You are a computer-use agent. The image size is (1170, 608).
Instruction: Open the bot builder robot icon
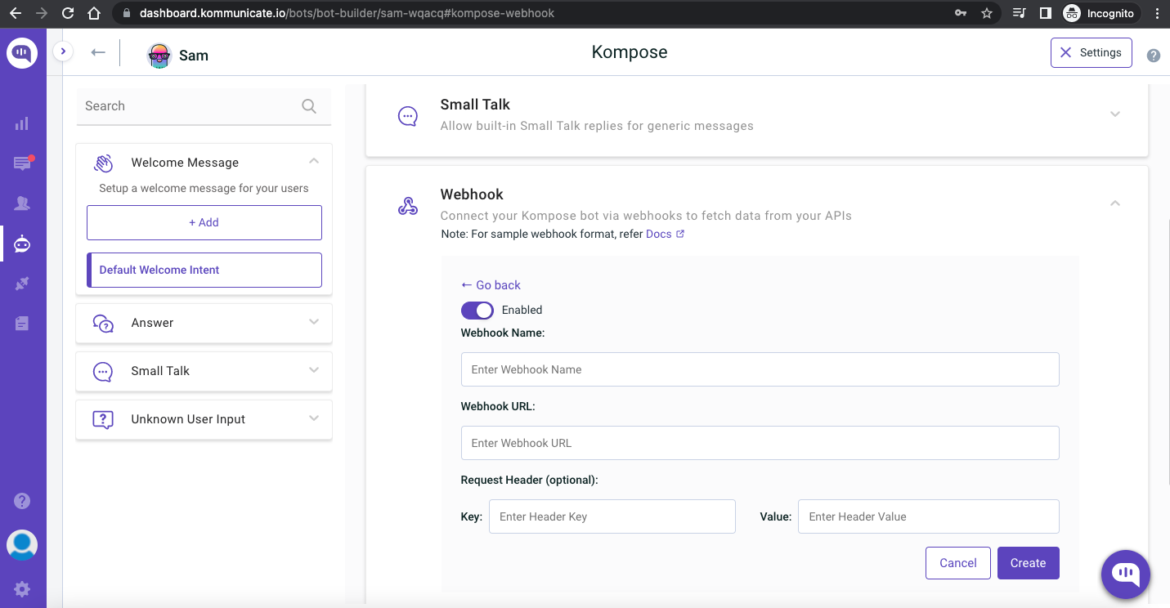[22, 243]
